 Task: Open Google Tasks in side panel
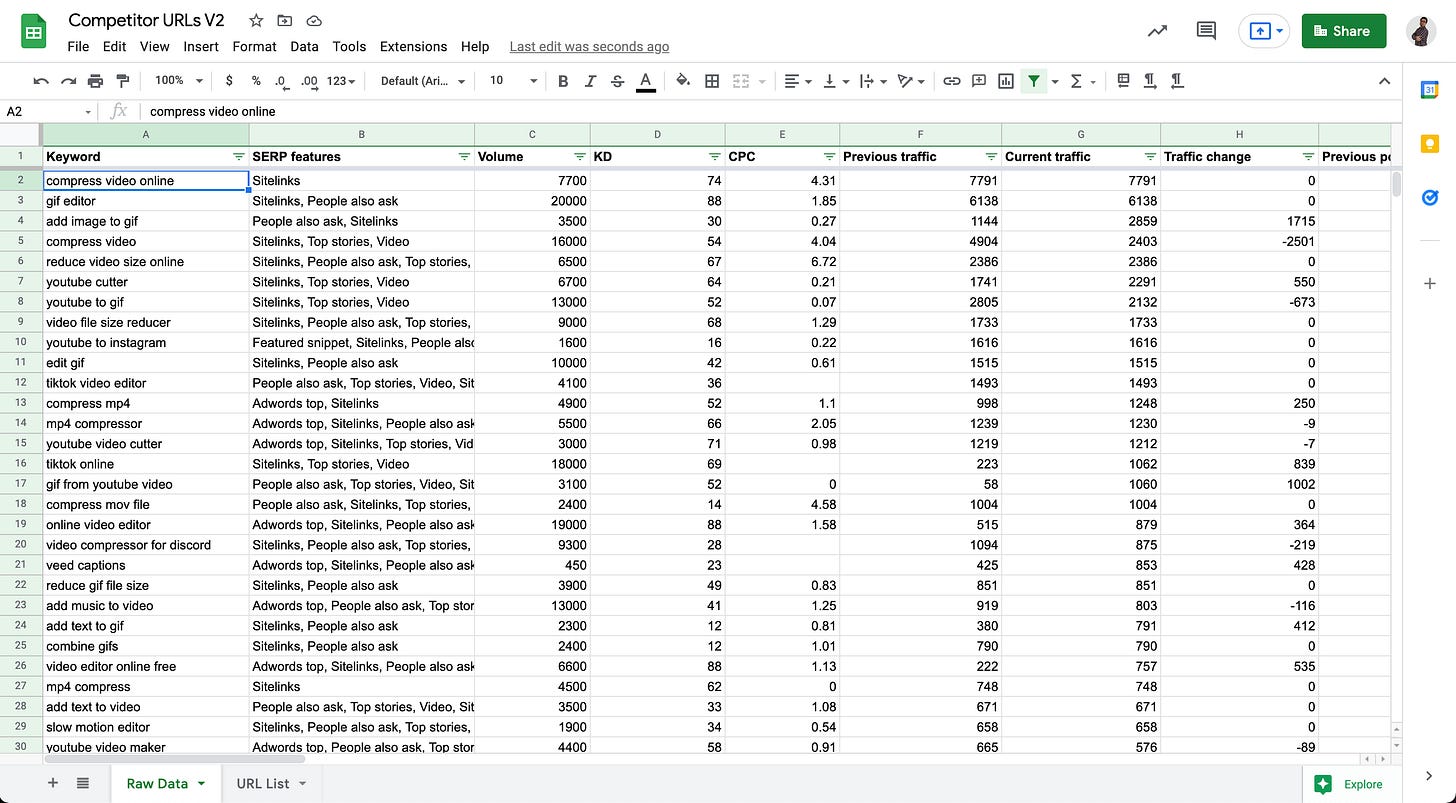(x=1430, y=198)
